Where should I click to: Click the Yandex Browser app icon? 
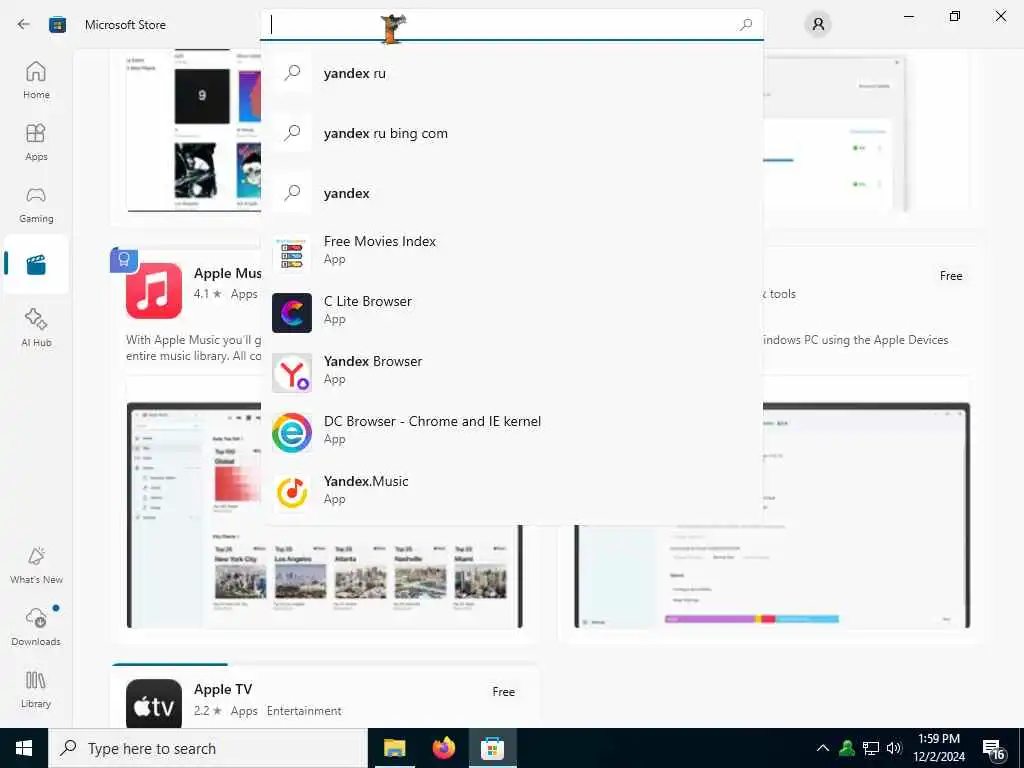tap(292, 373)
